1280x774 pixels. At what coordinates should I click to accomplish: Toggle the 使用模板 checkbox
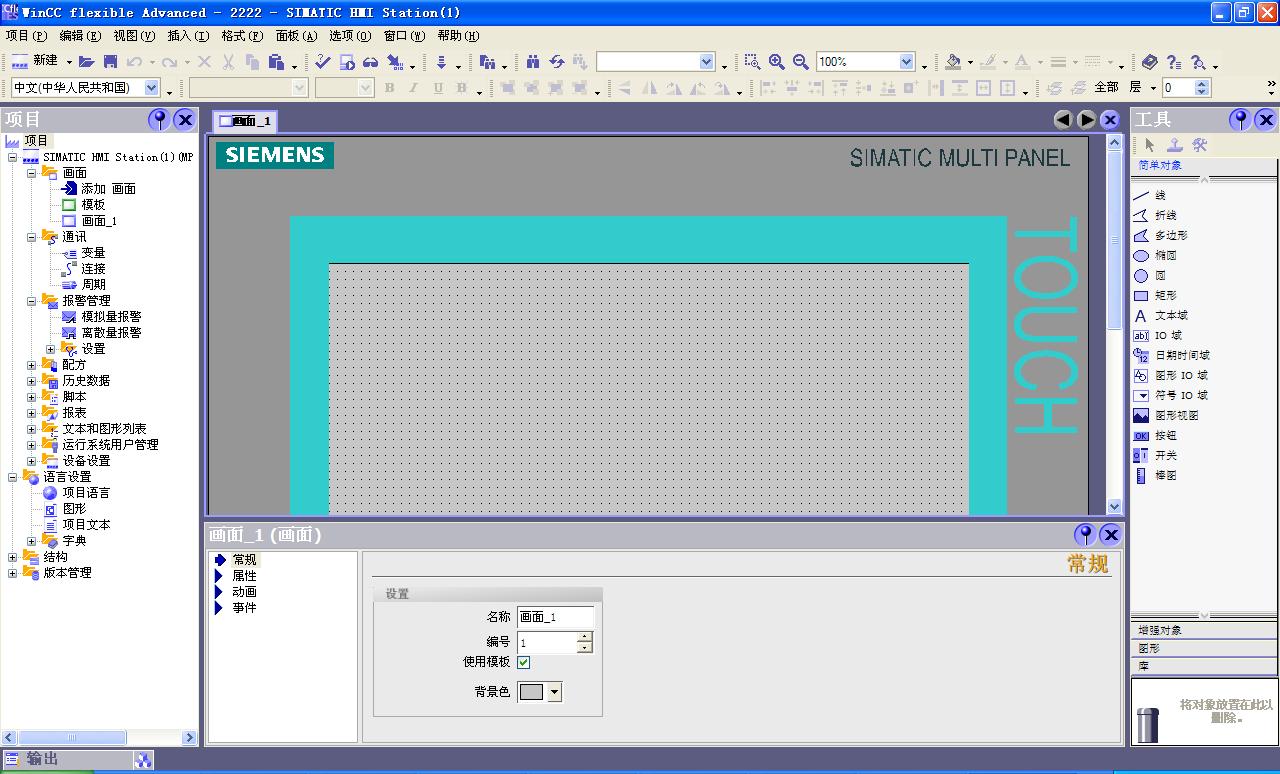[x=524, y=662]
